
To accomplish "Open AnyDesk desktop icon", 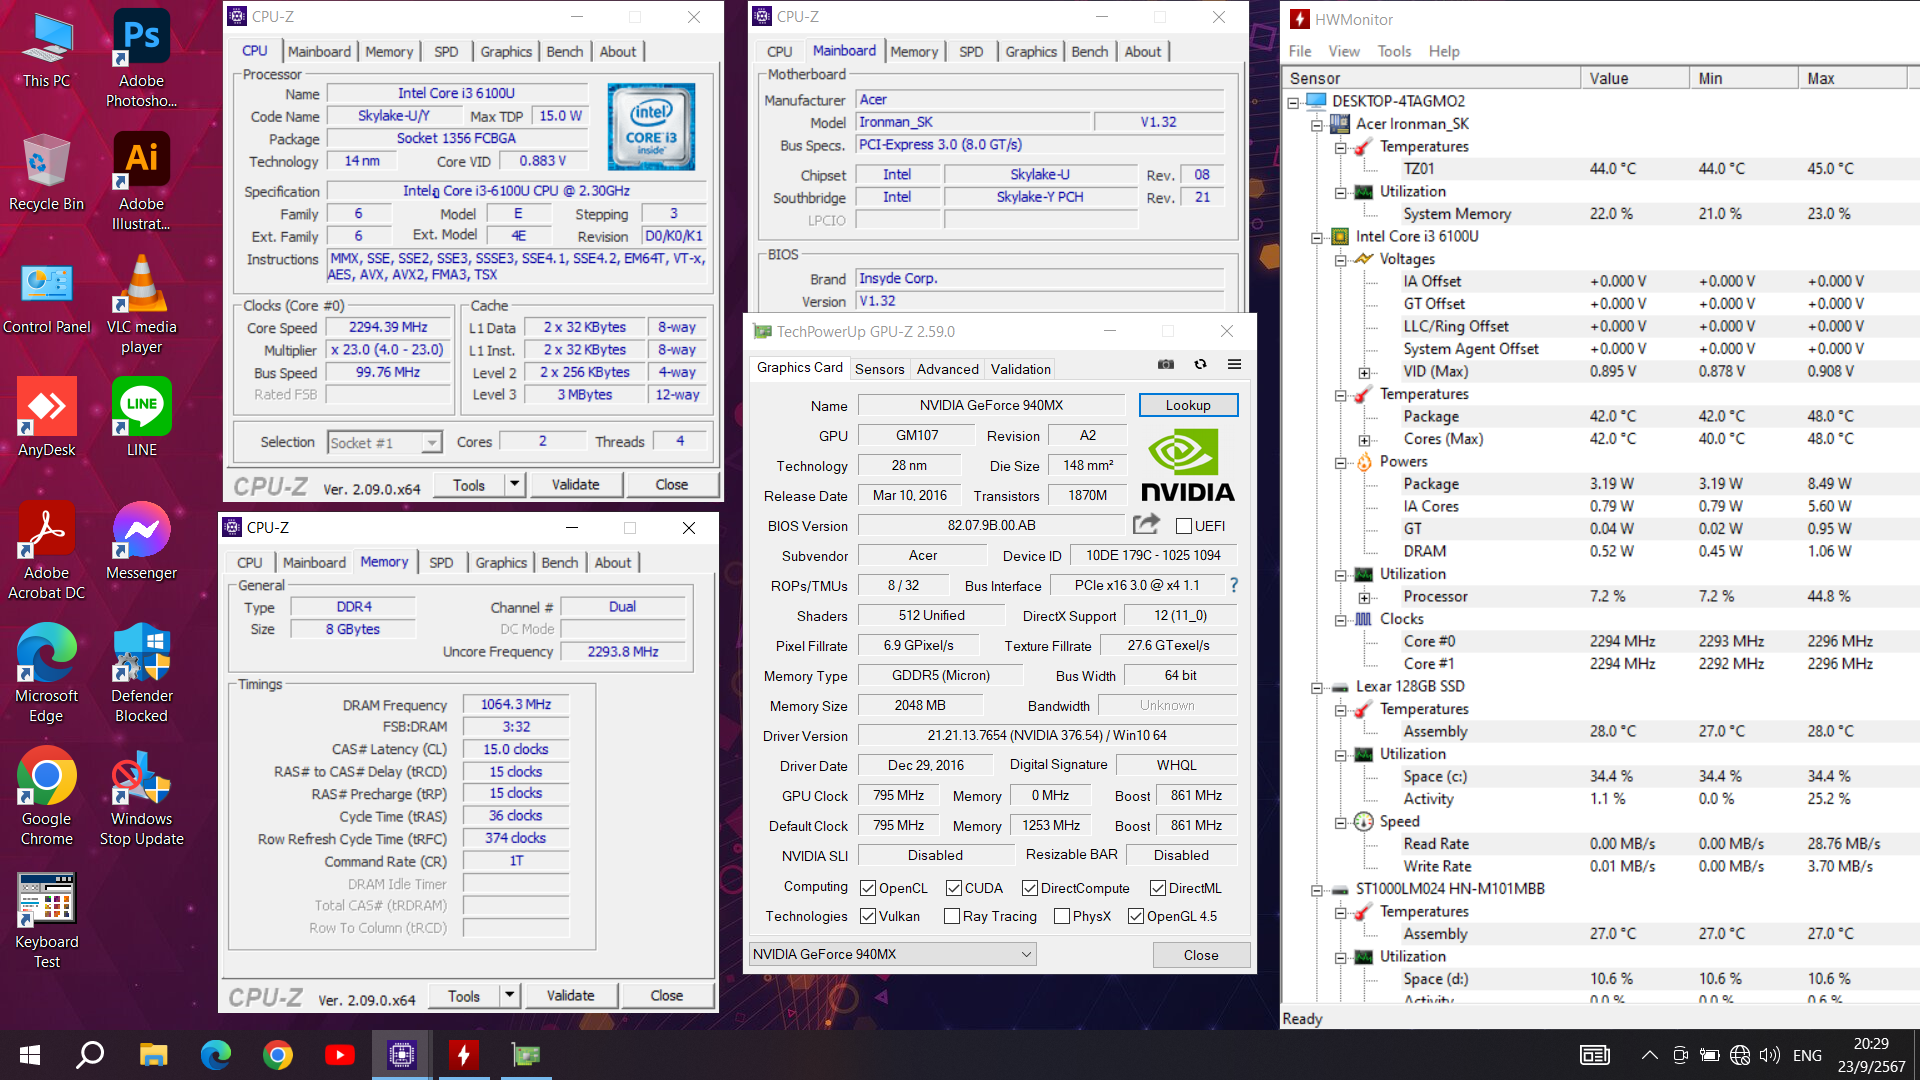I will click(x=46, y=418).
